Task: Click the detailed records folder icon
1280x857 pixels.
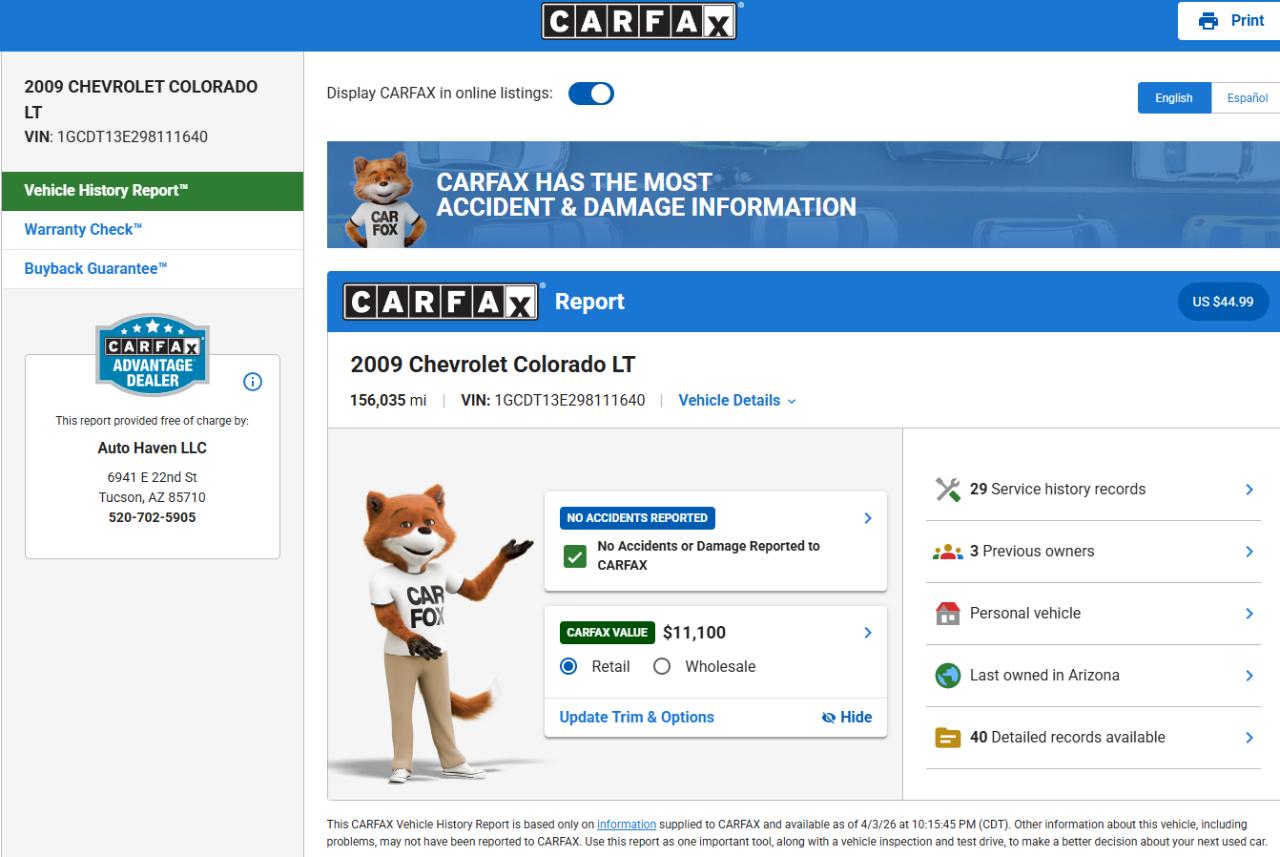Action: (x=947, y=738)
